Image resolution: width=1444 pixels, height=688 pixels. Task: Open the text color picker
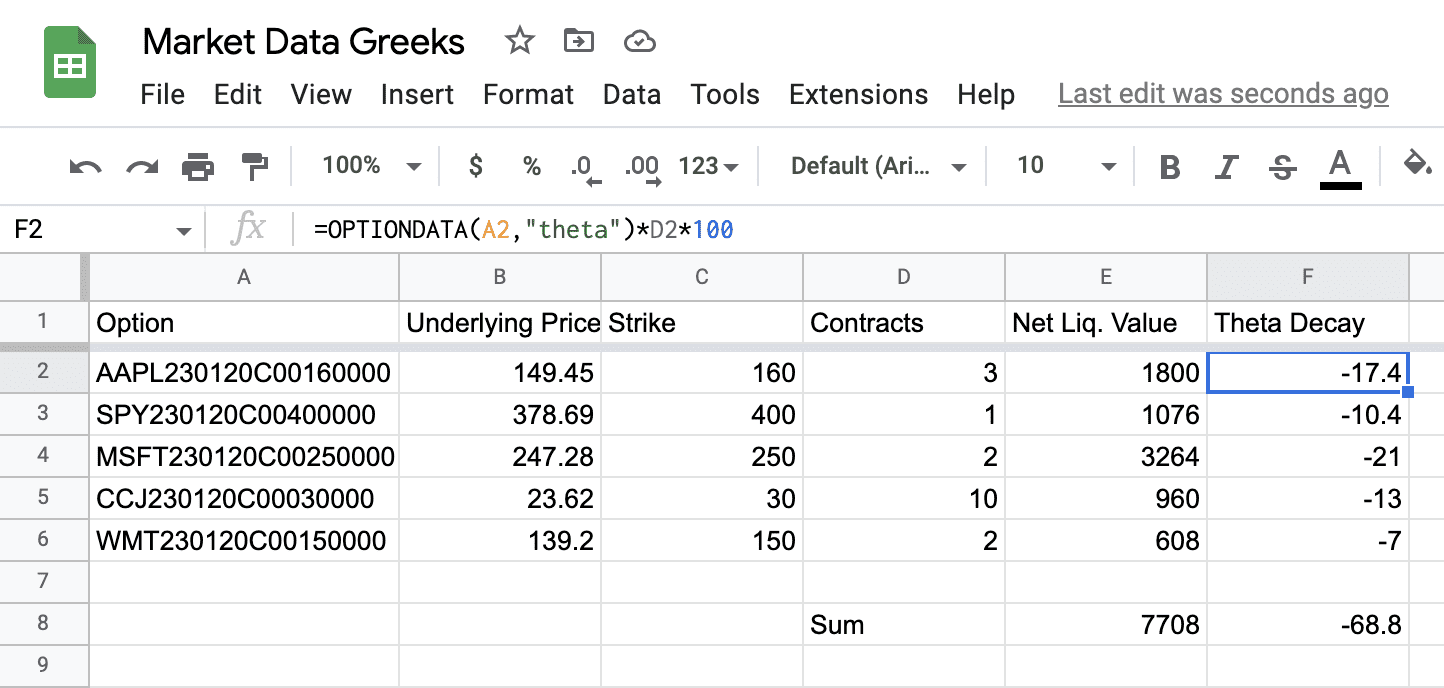tap(1340, 167)
